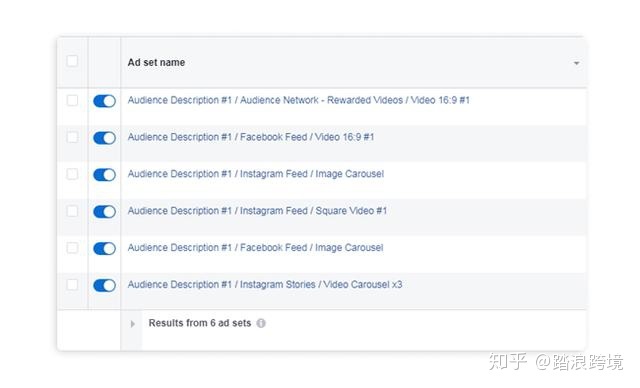Viewport: 640px width, 388px height.
Task: Toggle off the Rewarded Videos ad set
Action: pyautogui.click(x=104, y=101)
